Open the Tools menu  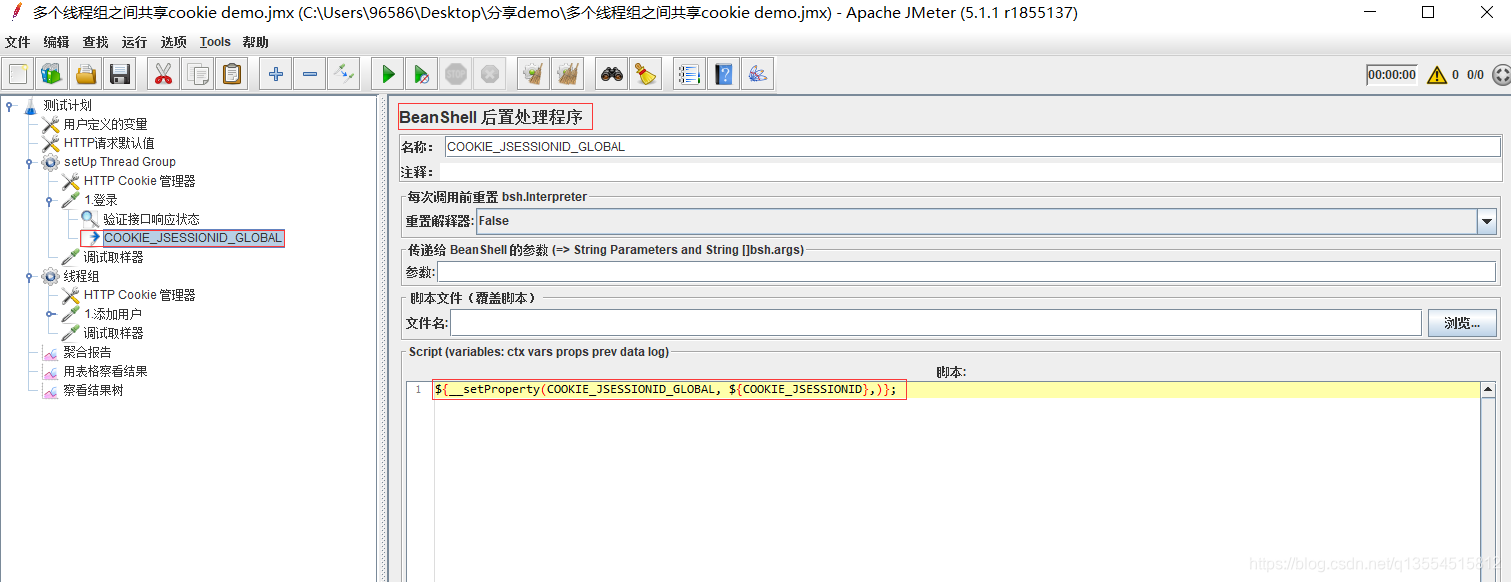pyautogui.click(x=215, y=42)
